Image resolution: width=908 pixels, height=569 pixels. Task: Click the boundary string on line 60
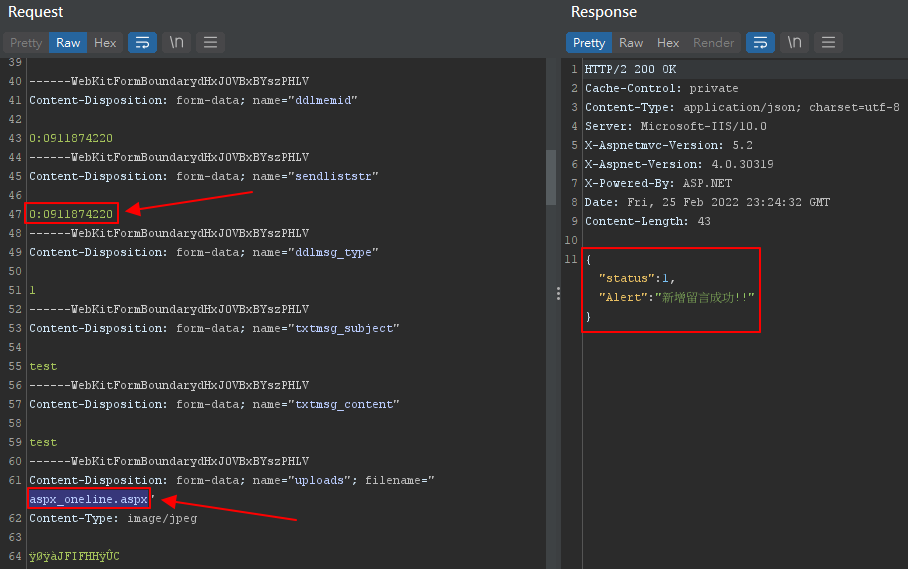coord(169,461)
